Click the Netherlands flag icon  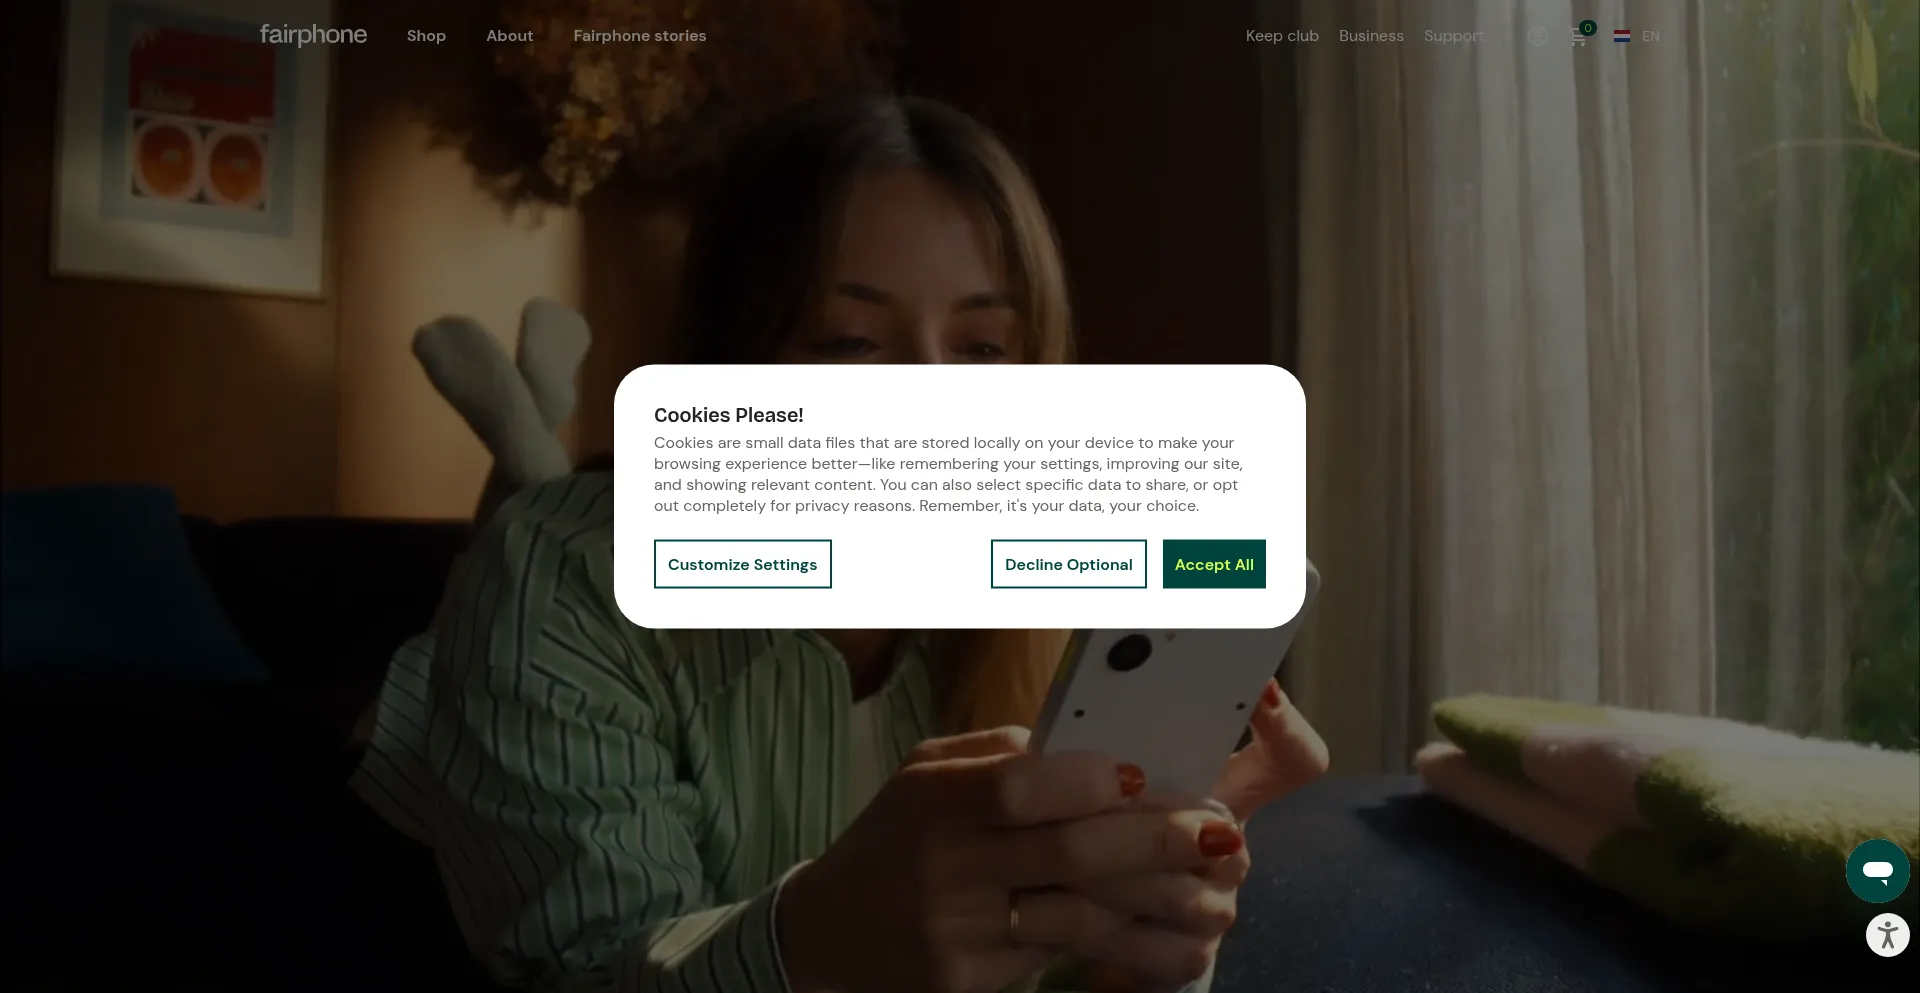(x=1622, y=36)
